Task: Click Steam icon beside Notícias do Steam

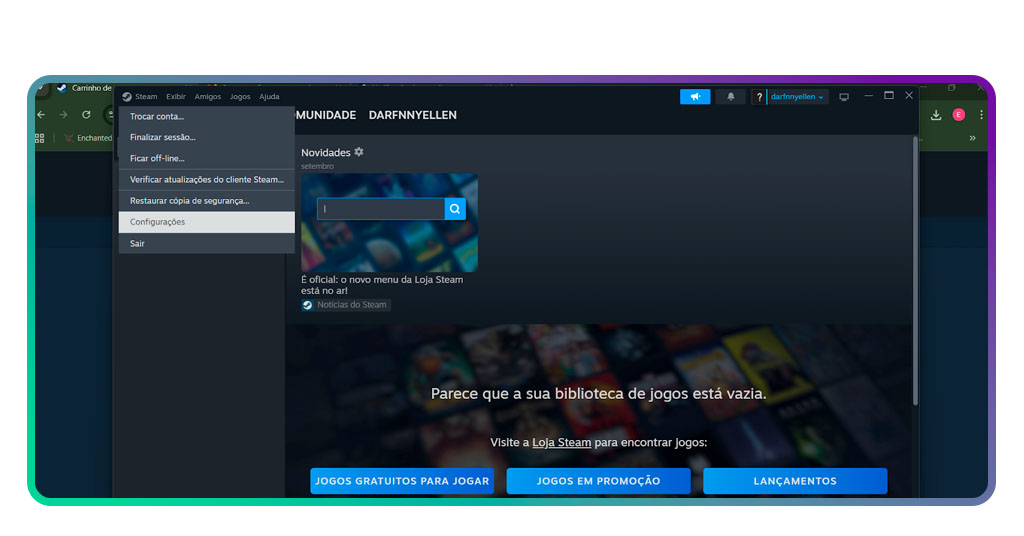Action: click(x=308, y=305)
